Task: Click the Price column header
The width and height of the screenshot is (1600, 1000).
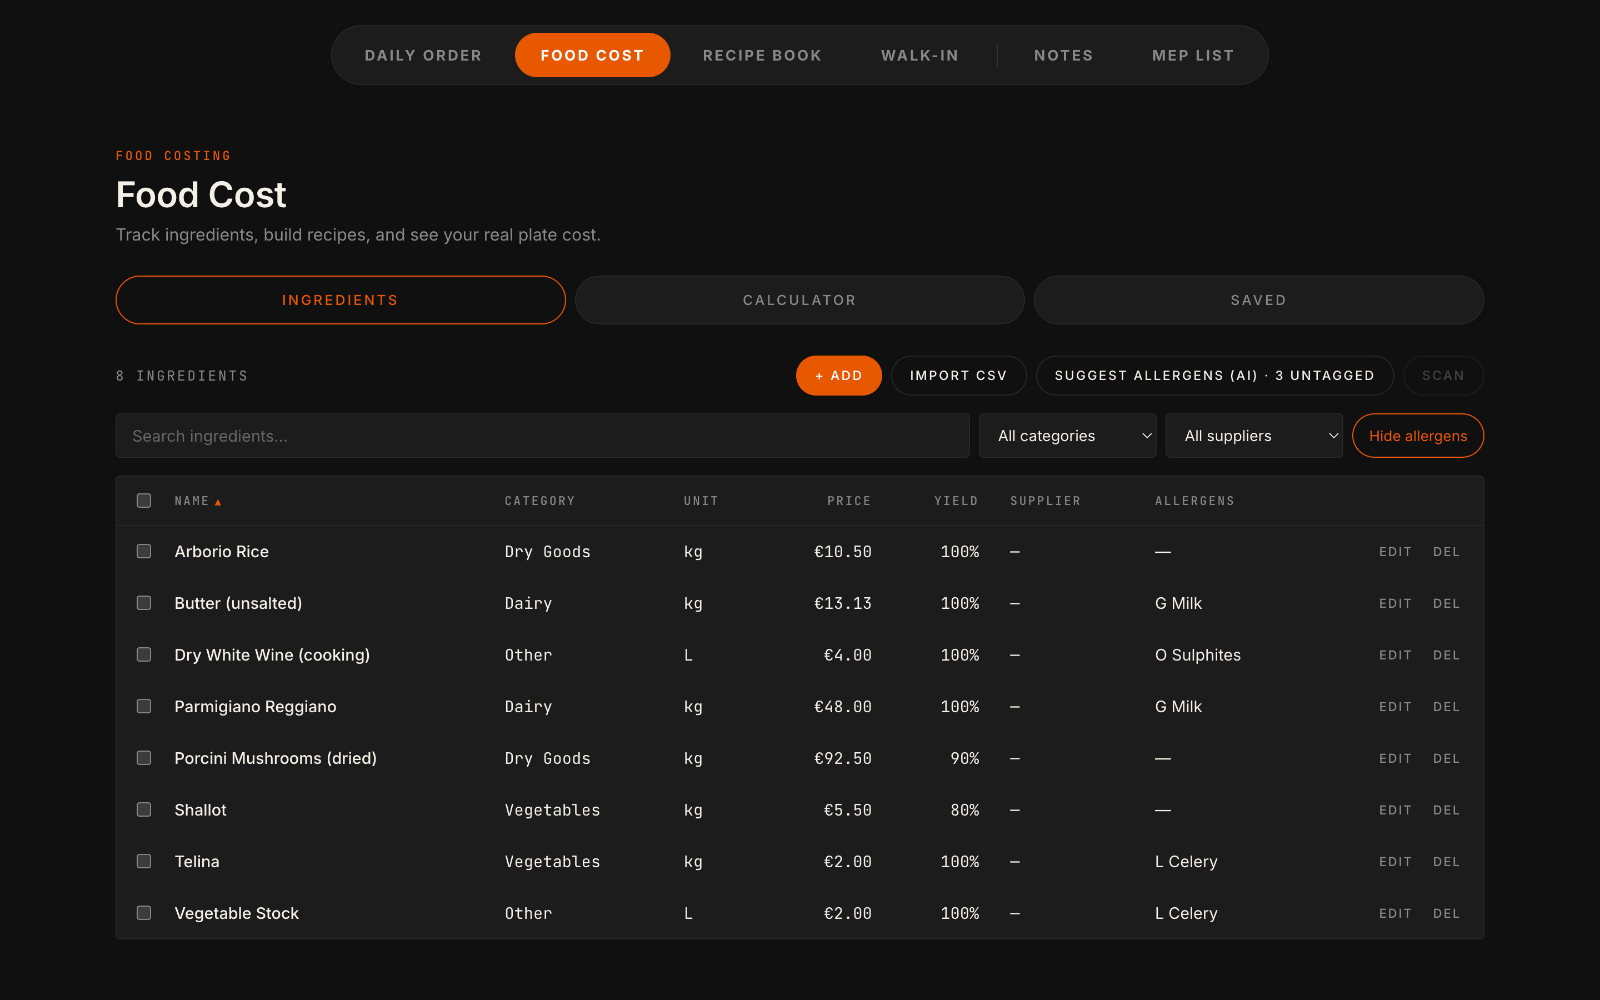Action: pyautogui.click(x=849, y=501)
